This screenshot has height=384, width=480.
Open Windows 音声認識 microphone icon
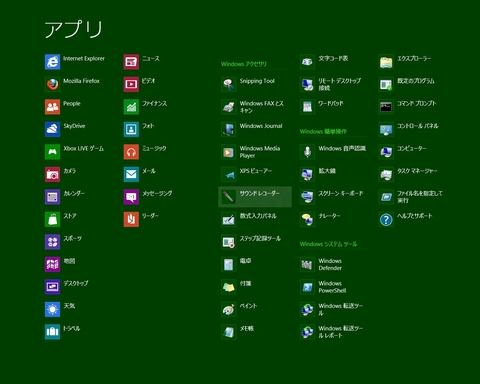[307, 152]
